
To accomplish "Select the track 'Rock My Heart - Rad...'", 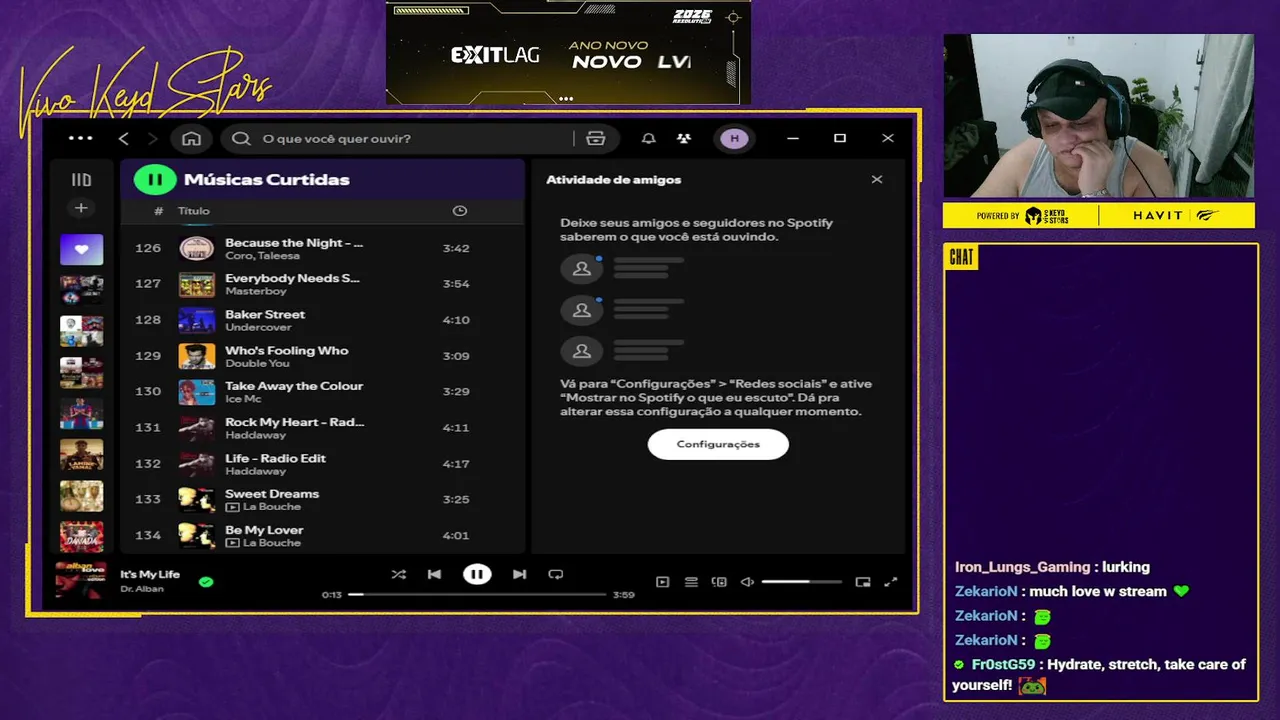I will click(x=322, y=428).
